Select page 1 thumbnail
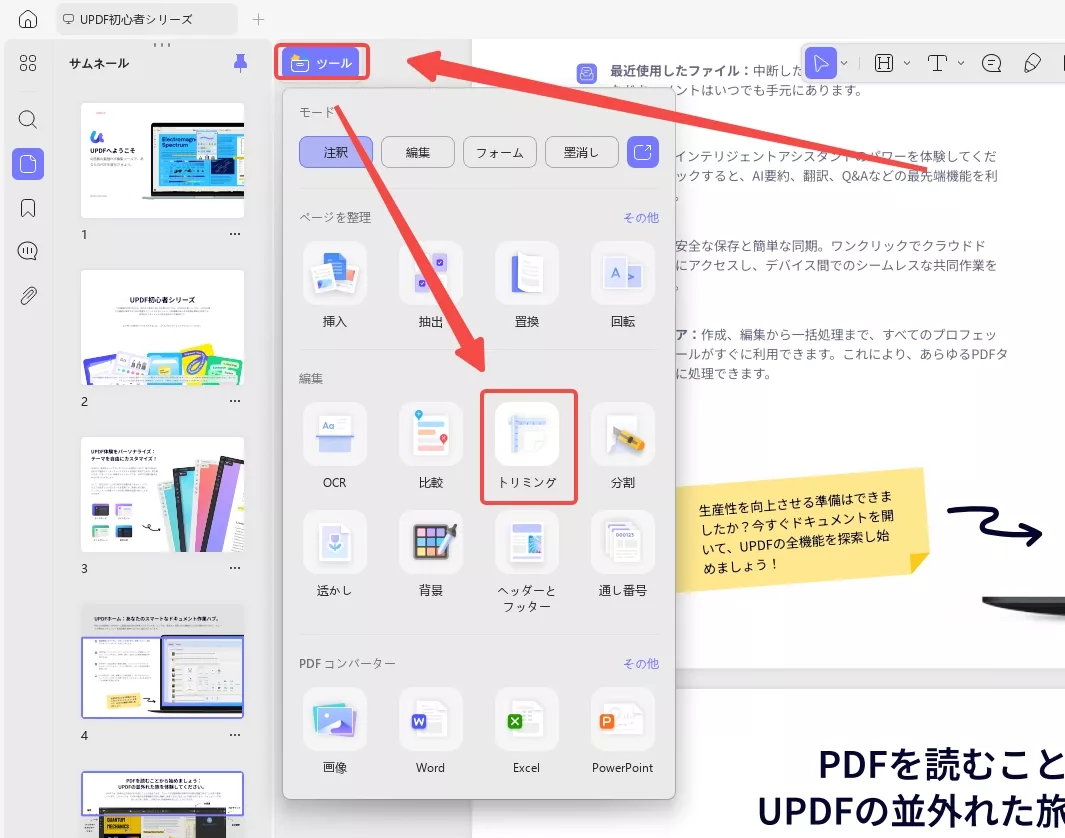This screenshot has height=838, width=1065. coord(162,160)
